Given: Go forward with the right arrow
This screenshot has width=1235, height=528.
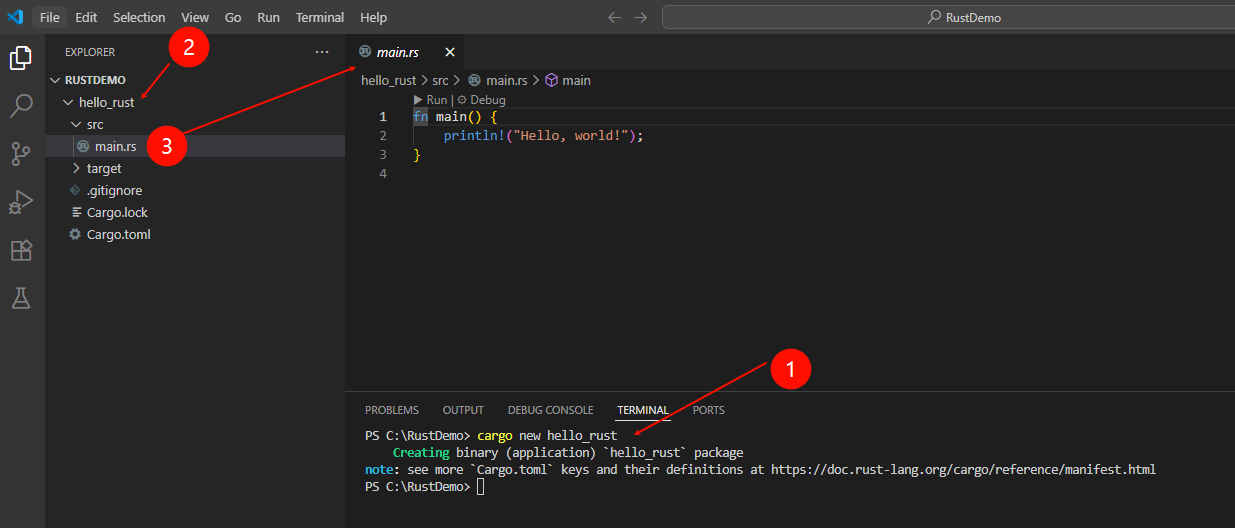Looking at the screenshot, I should click(x=640, y=17).
